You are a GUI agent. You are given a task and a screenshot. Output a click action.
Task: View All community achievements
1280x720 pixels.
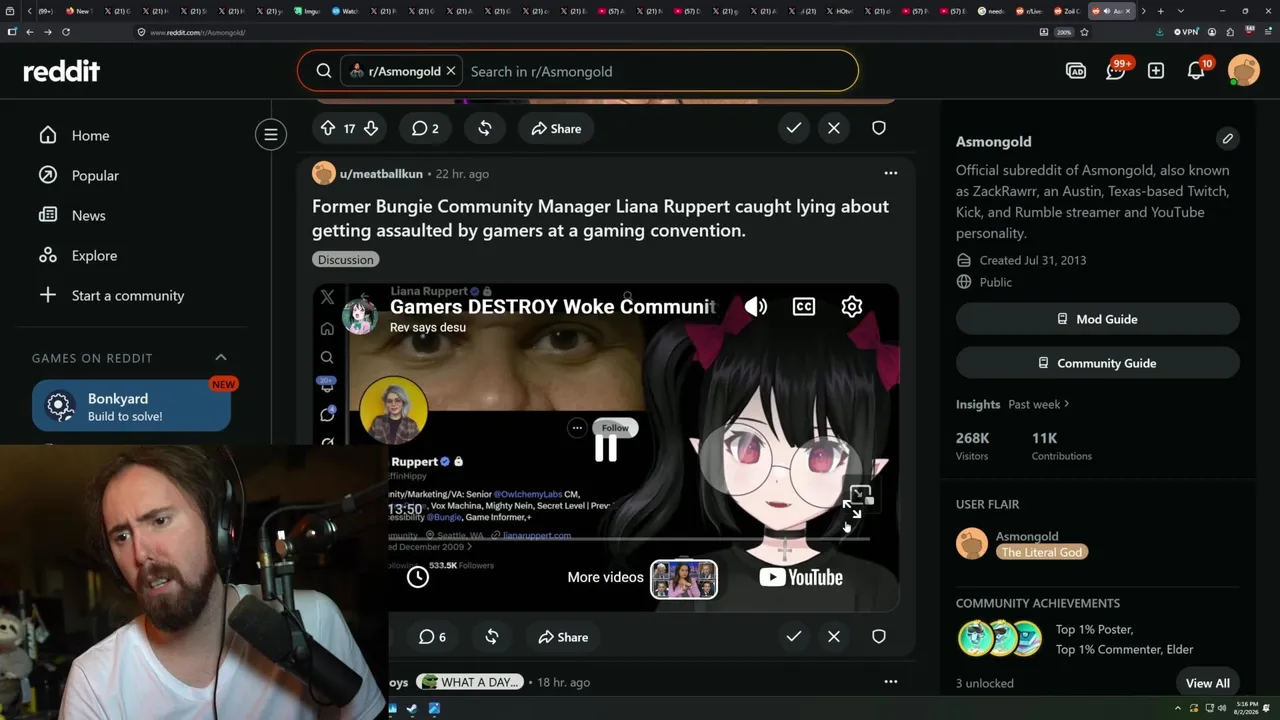pyautogui.click(x=1208, y=683)
